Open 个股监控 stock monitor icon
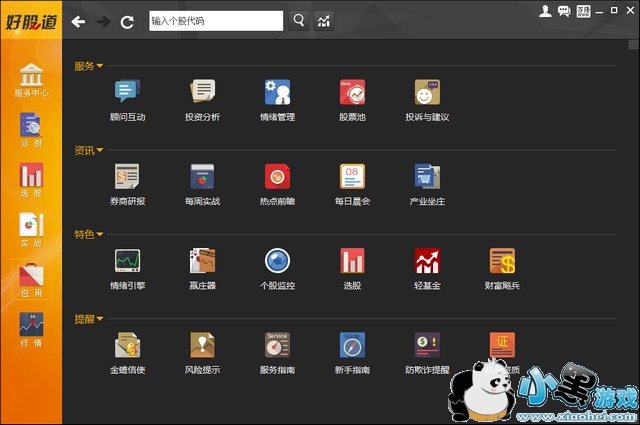640x425 pixels. (277, 262)
